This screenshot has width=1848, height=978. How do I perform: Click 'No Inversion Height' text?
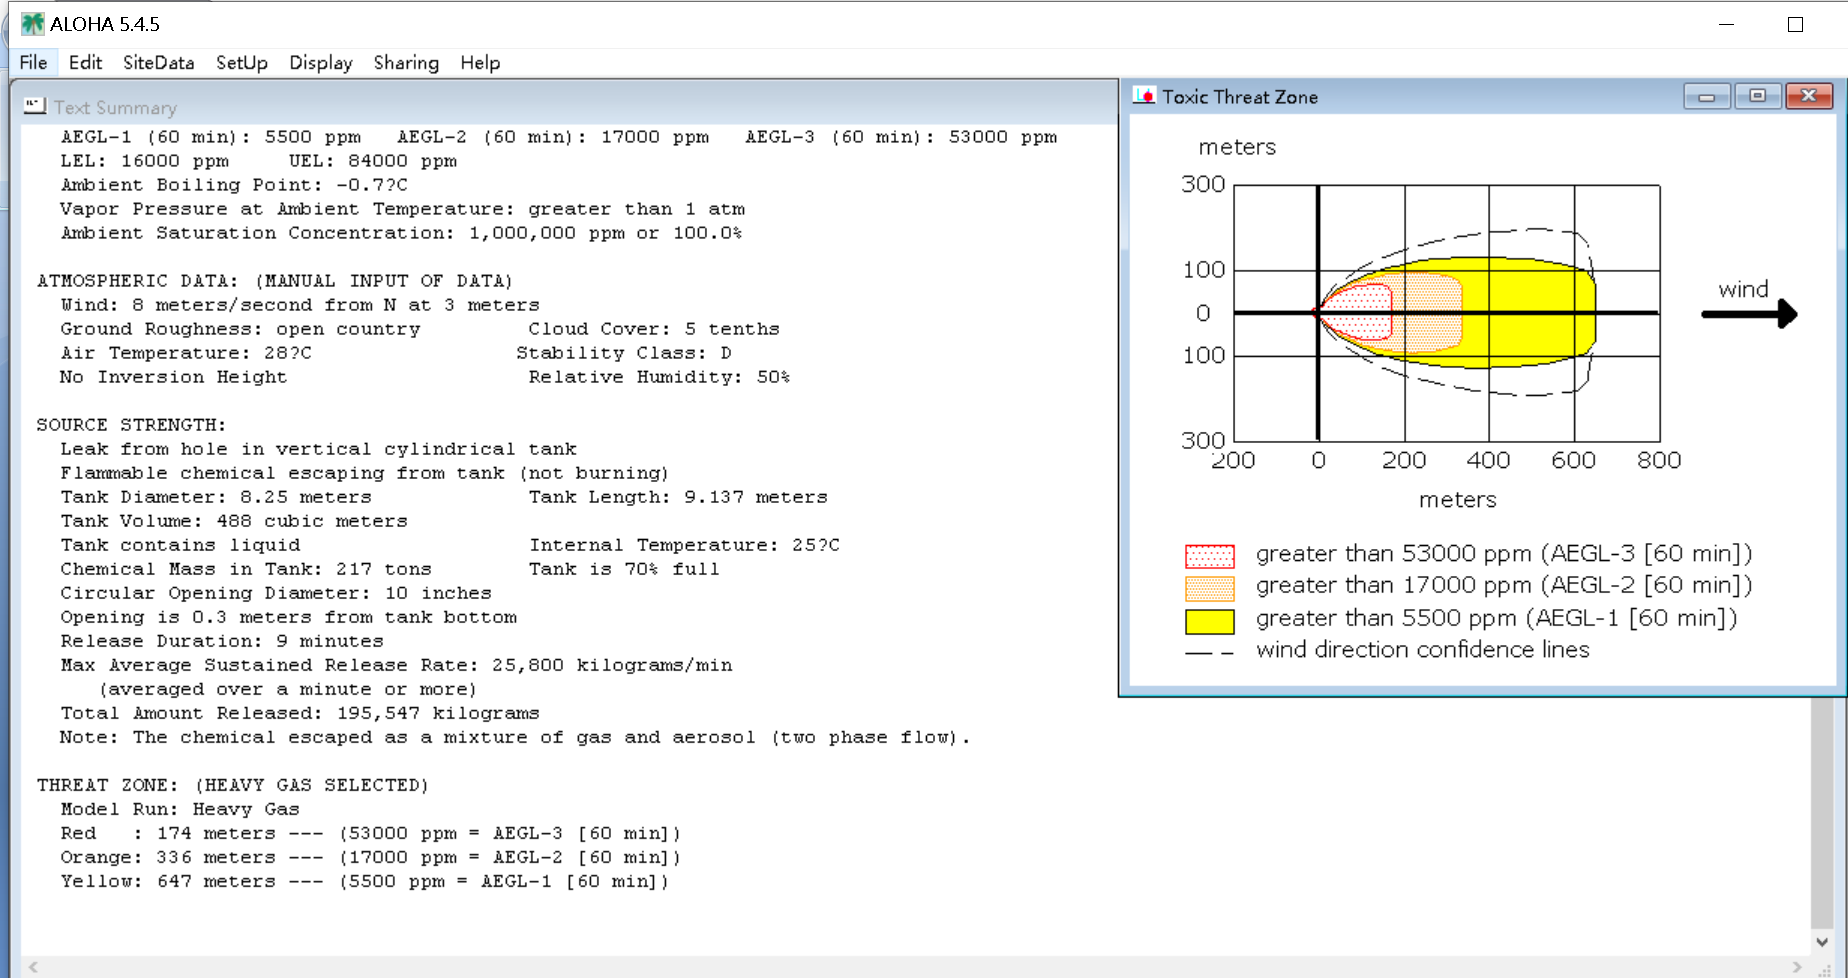click(x=173, y=377)
